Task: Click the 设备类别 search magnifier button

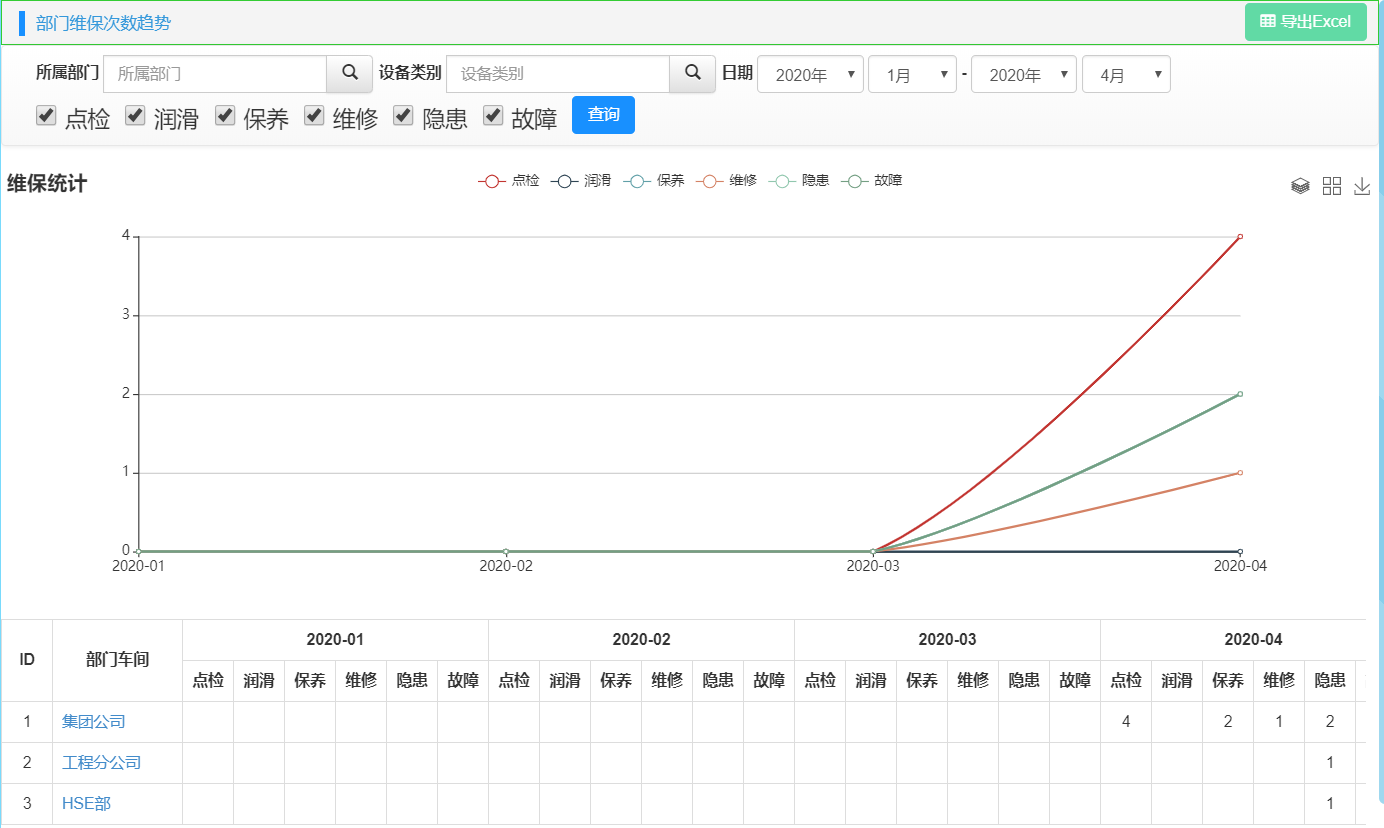Action: tap(693, 74)
